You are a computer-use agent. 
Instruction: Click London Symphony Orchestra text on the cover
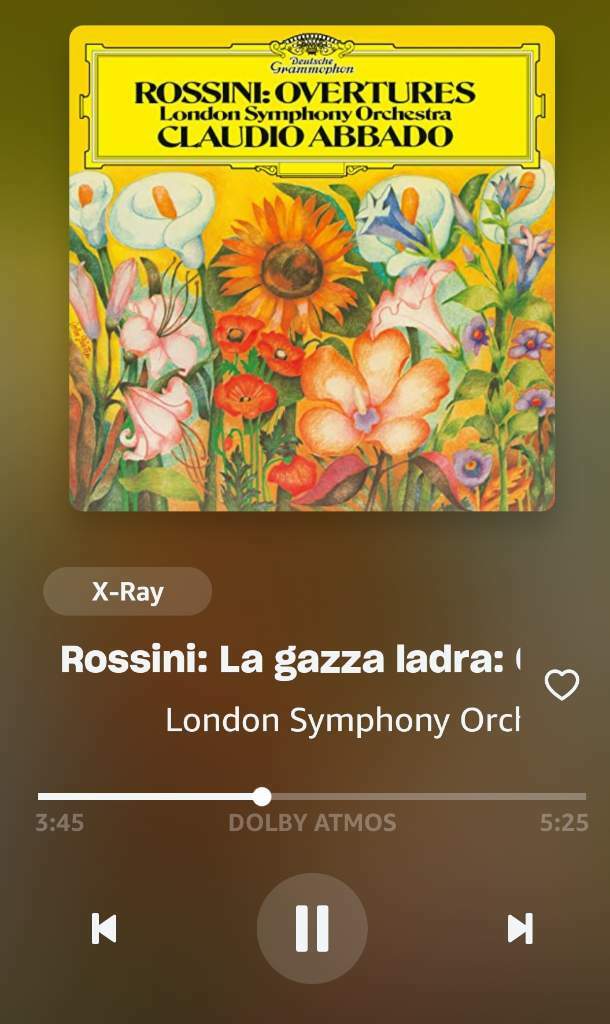click(306, 114)
